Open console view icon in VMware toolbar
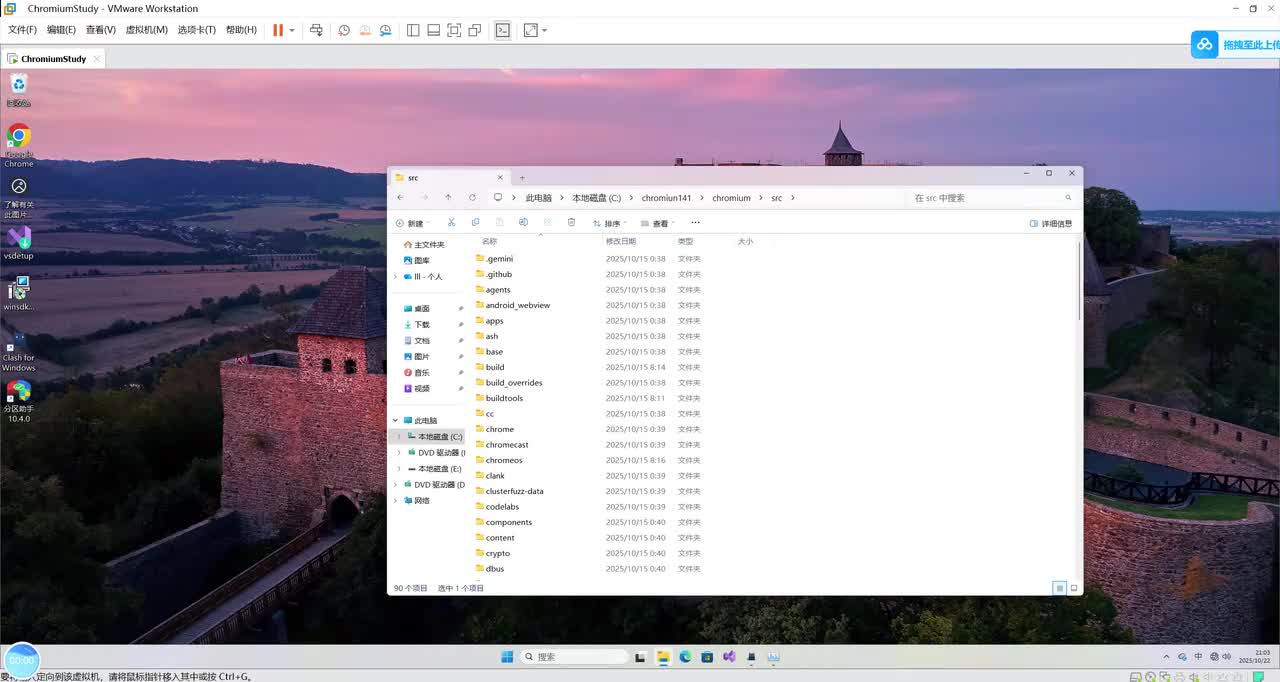 click(x=502, y=30)
